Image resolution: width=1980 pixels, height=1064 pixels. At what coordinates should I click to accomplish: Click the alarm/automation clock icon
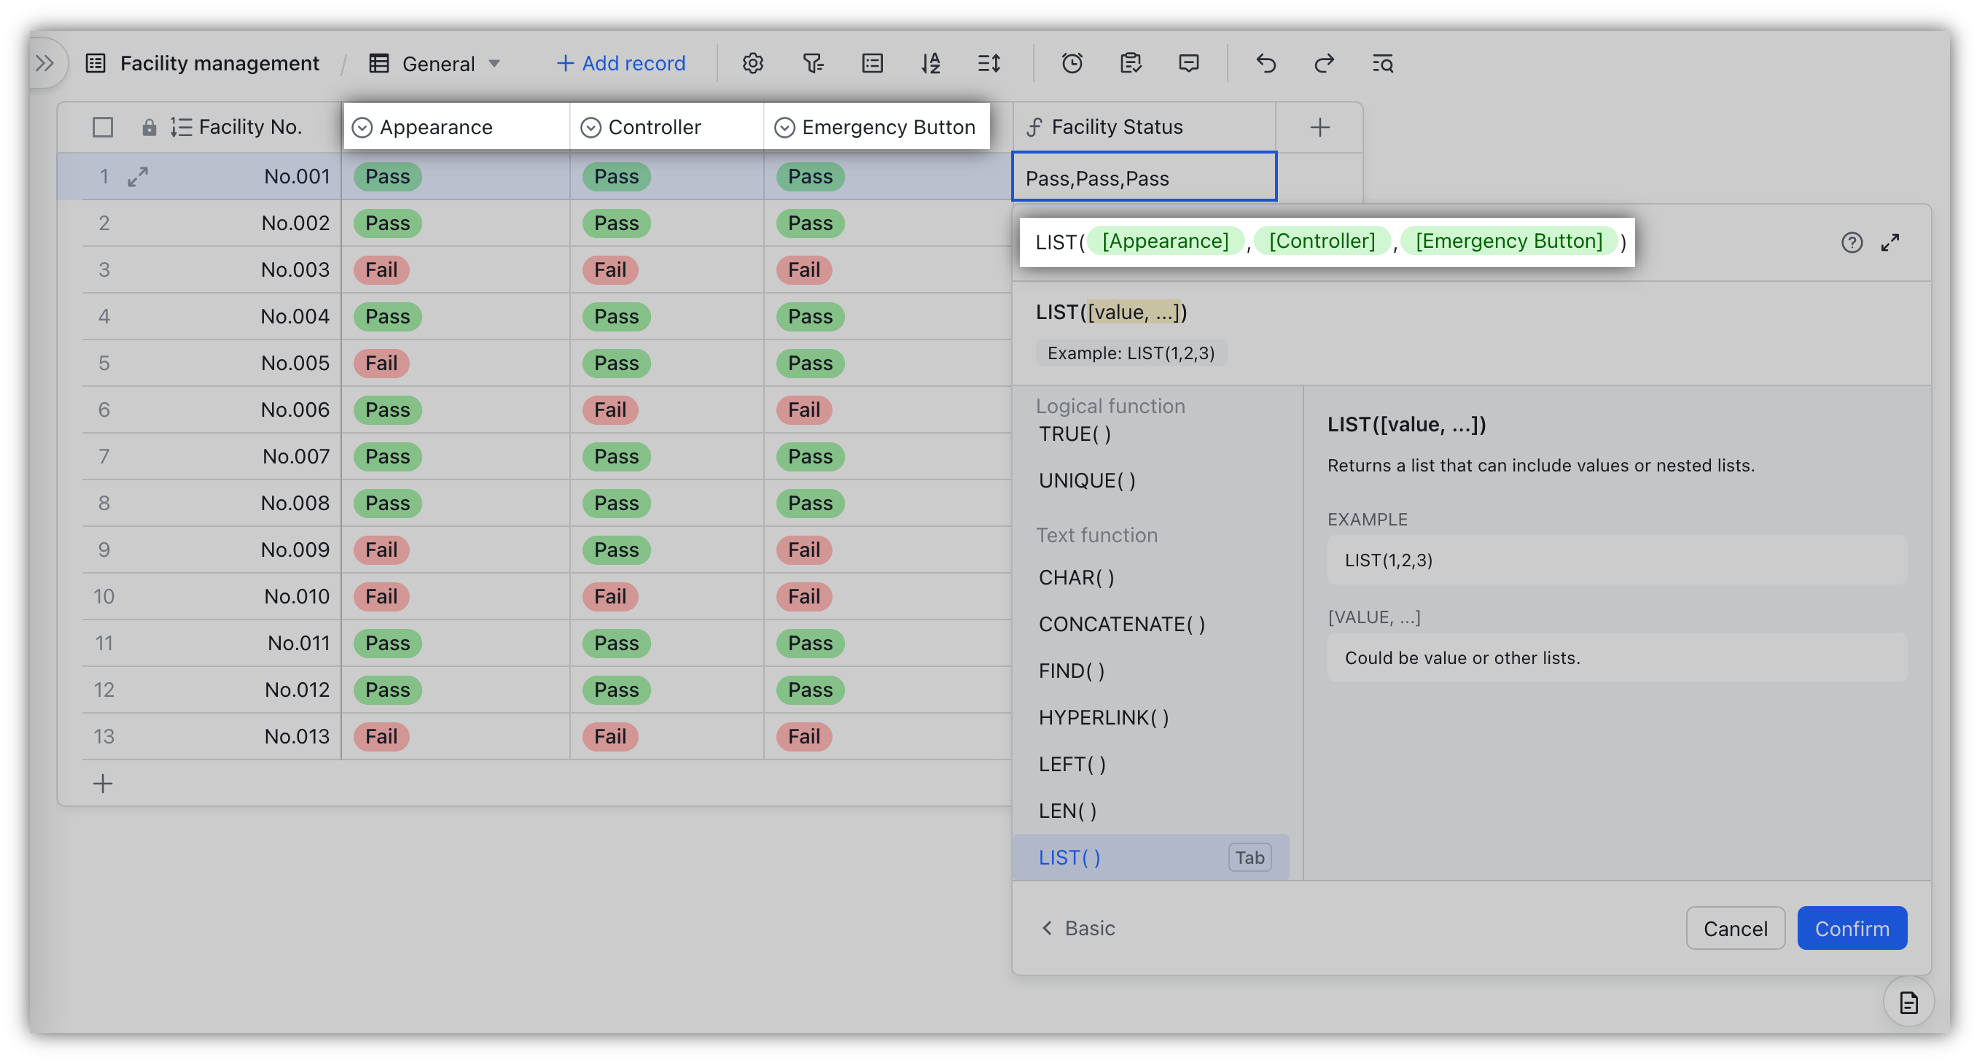[1071, 63]
